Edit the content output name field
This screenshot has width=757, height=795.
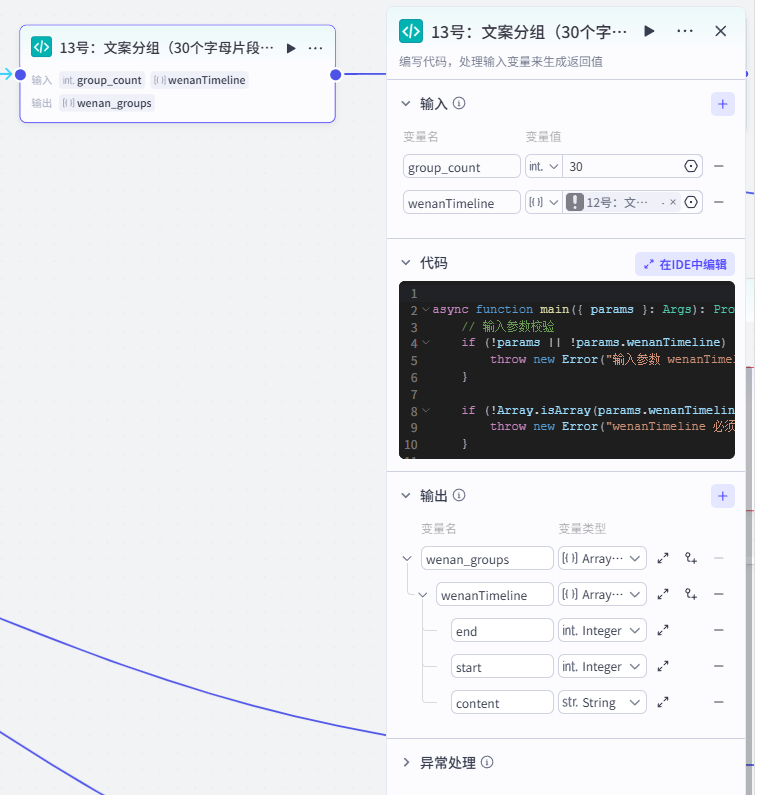tap(502, 702)
